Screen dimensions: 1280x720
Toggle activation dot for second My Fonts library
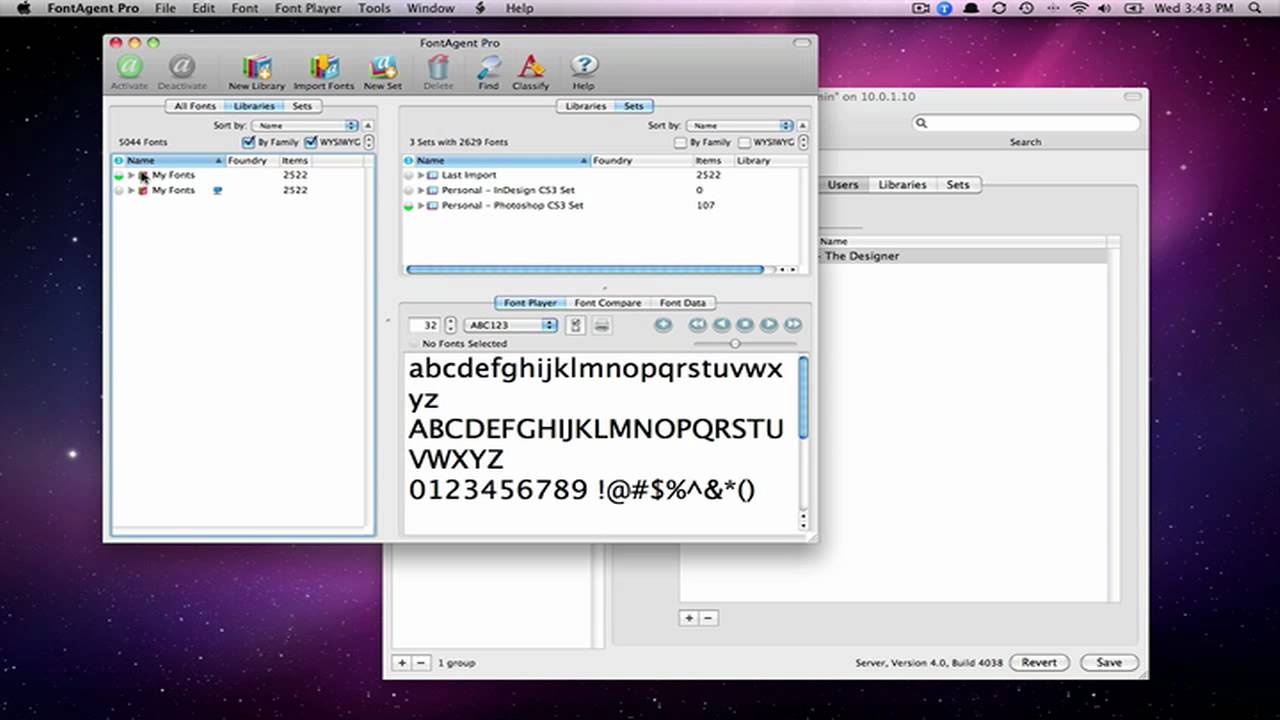click(119, 191)
